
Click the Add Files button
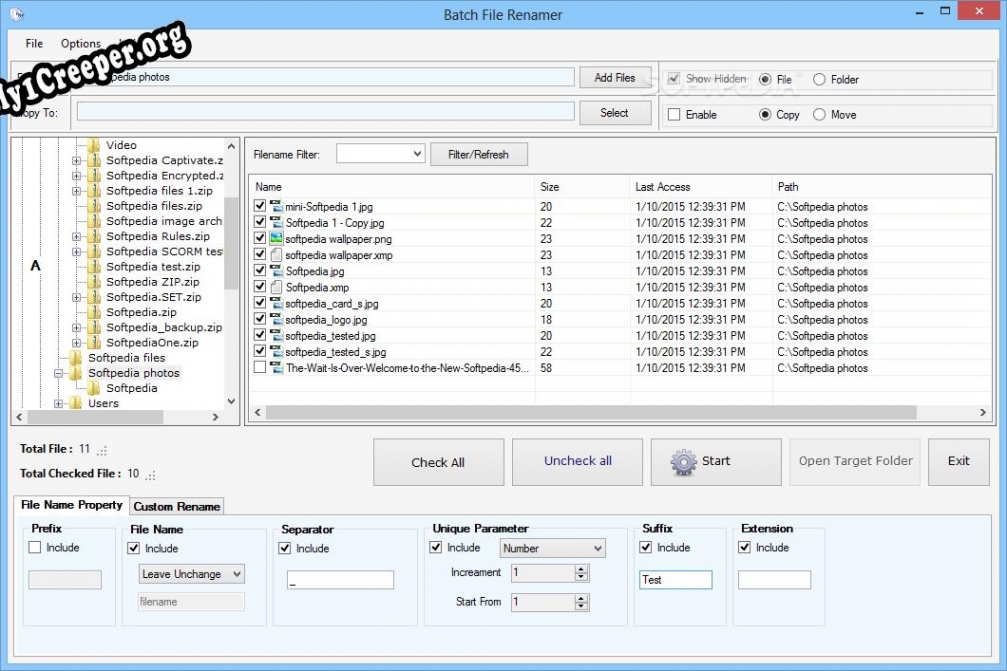pyautogui.click(x=615, y=78)
